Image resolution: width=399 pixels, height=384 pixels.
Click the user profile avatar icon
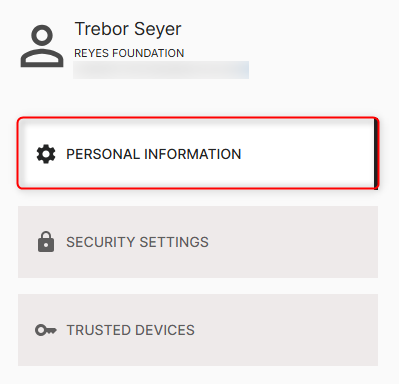click(x=42, y=46)
